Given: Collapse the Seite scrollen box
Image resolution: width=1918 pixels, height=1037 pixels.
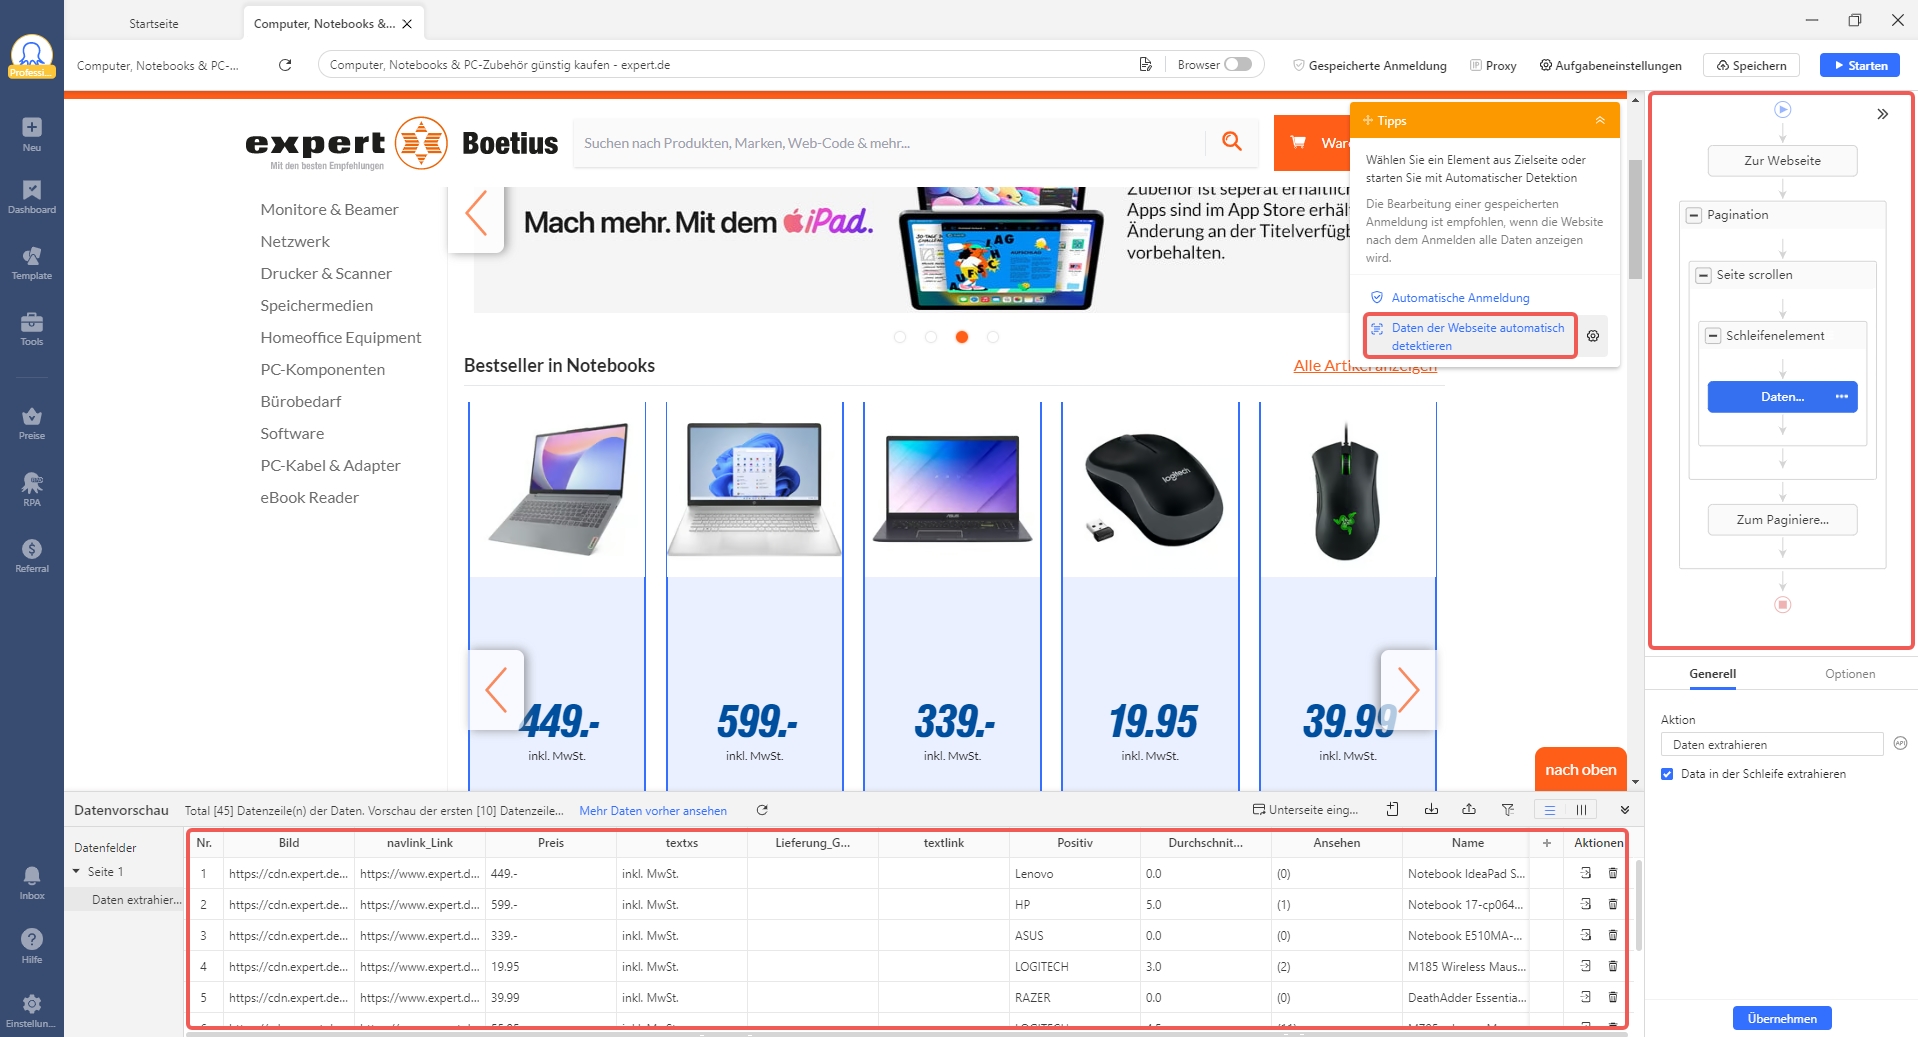Looking at the screenshot, I should tap(1703, 275).
